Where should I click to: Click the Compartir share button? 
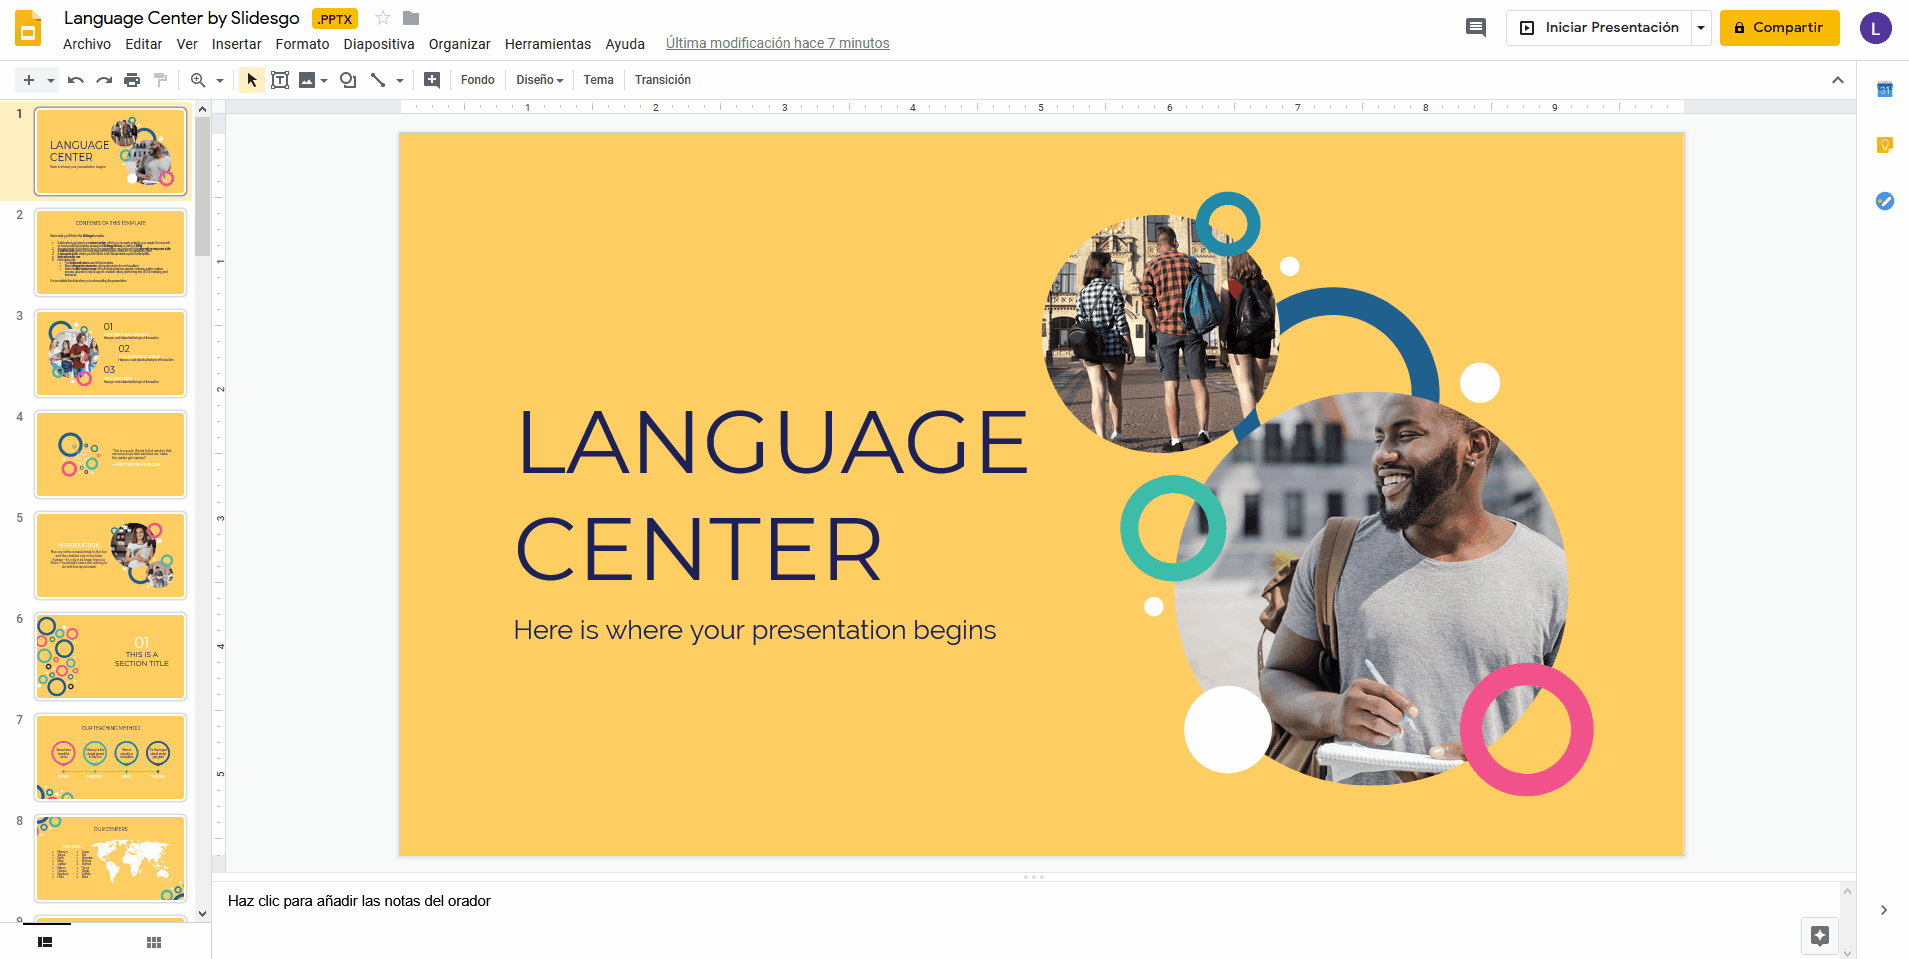pyautogui.click(x=1780, y=28)
